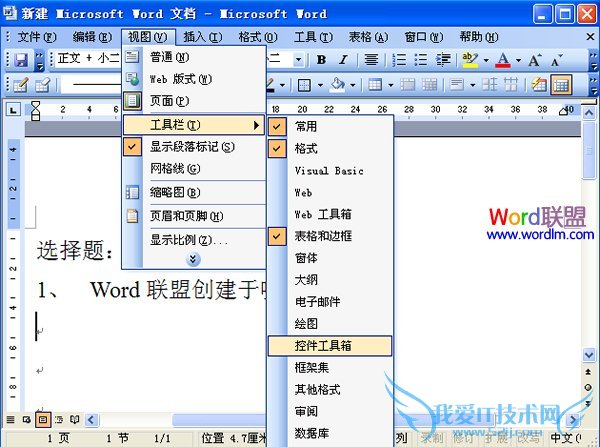600x447 pixels.
Task: Open shading color dropdown arrow
Action: click(x=353, y=85)
